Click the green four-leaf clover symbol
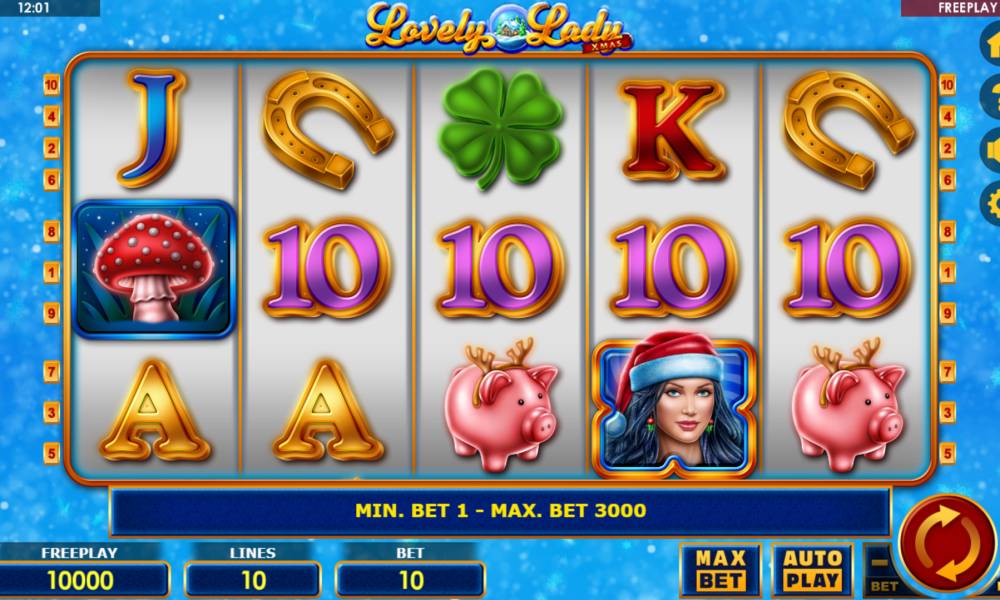Screen dimensions: 1000x600 click(x=501, y=128)
